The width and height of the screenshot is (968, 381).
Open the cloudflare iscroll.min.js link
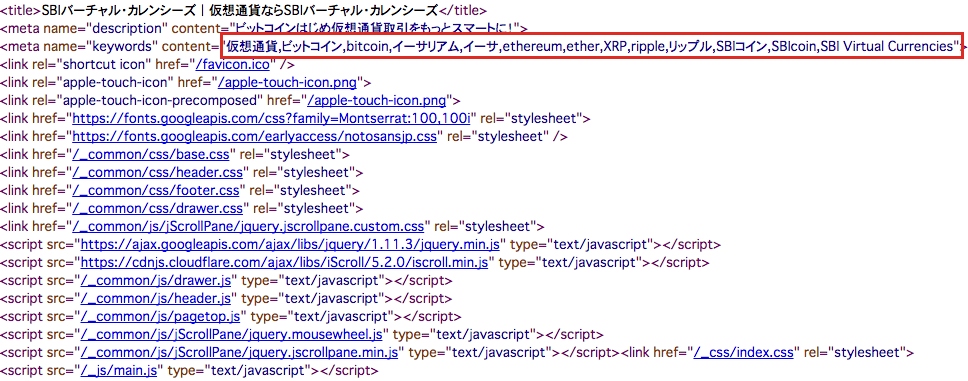click(x=285, y=262)
